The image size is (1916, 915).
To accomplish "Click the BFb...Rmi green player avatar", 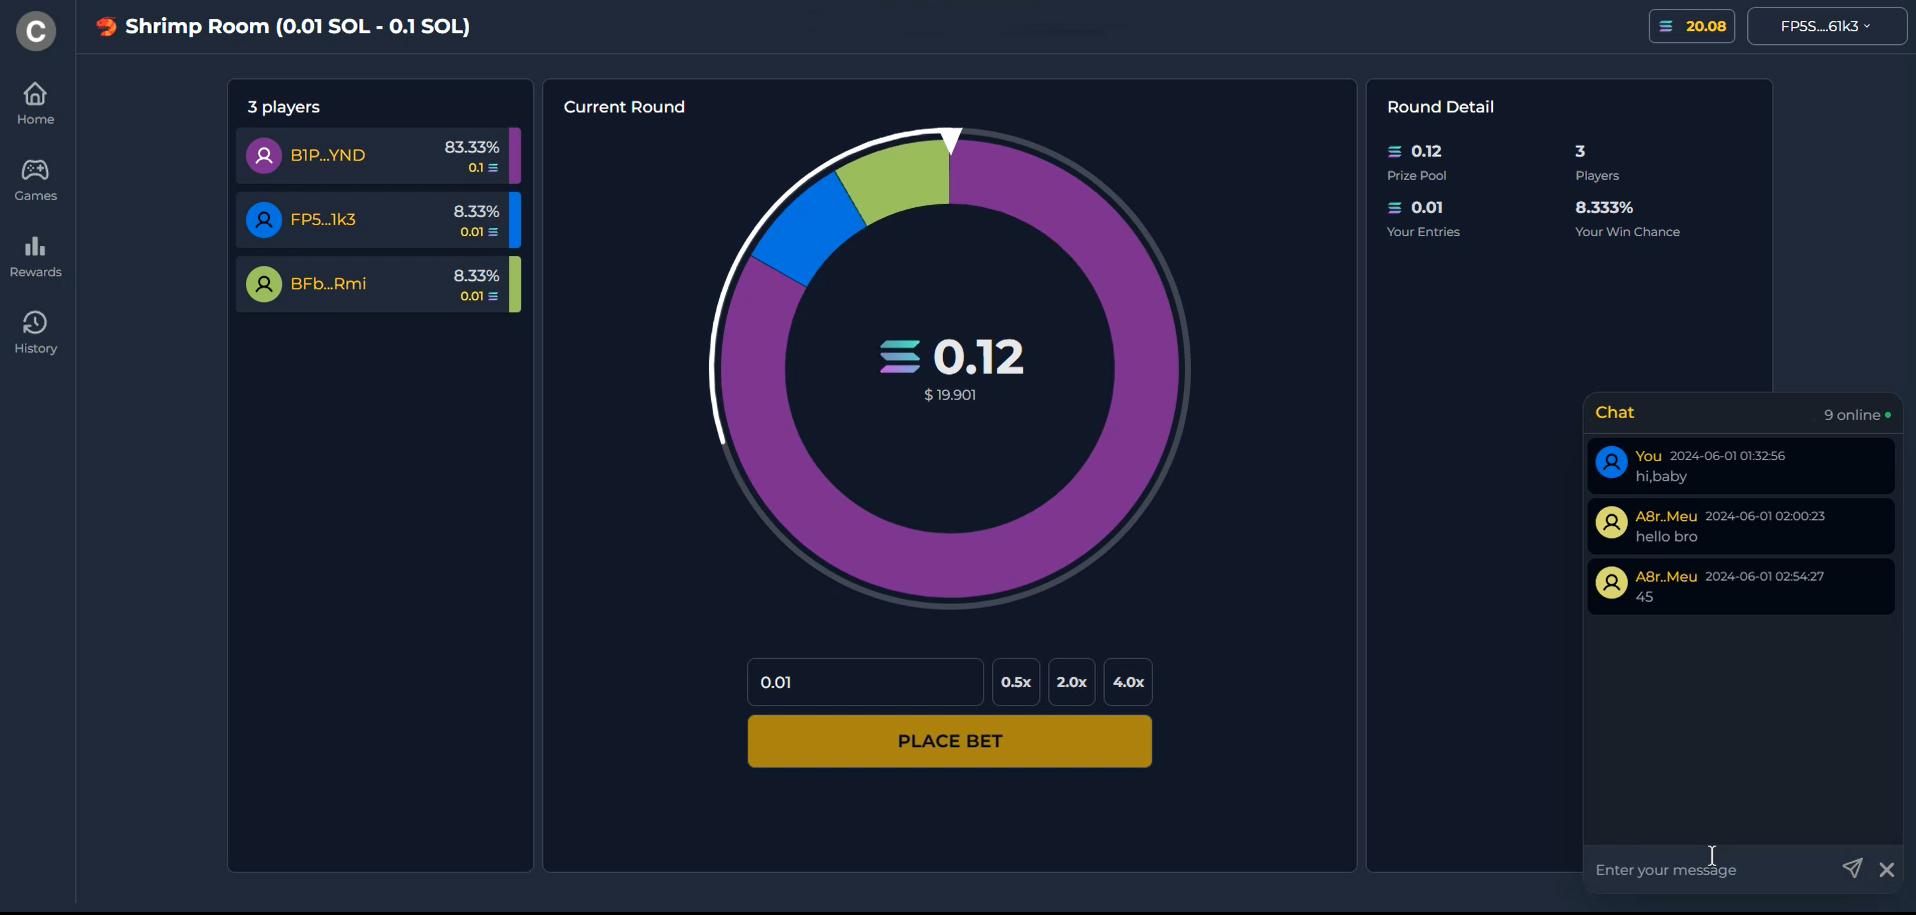I will pos(264,284).
